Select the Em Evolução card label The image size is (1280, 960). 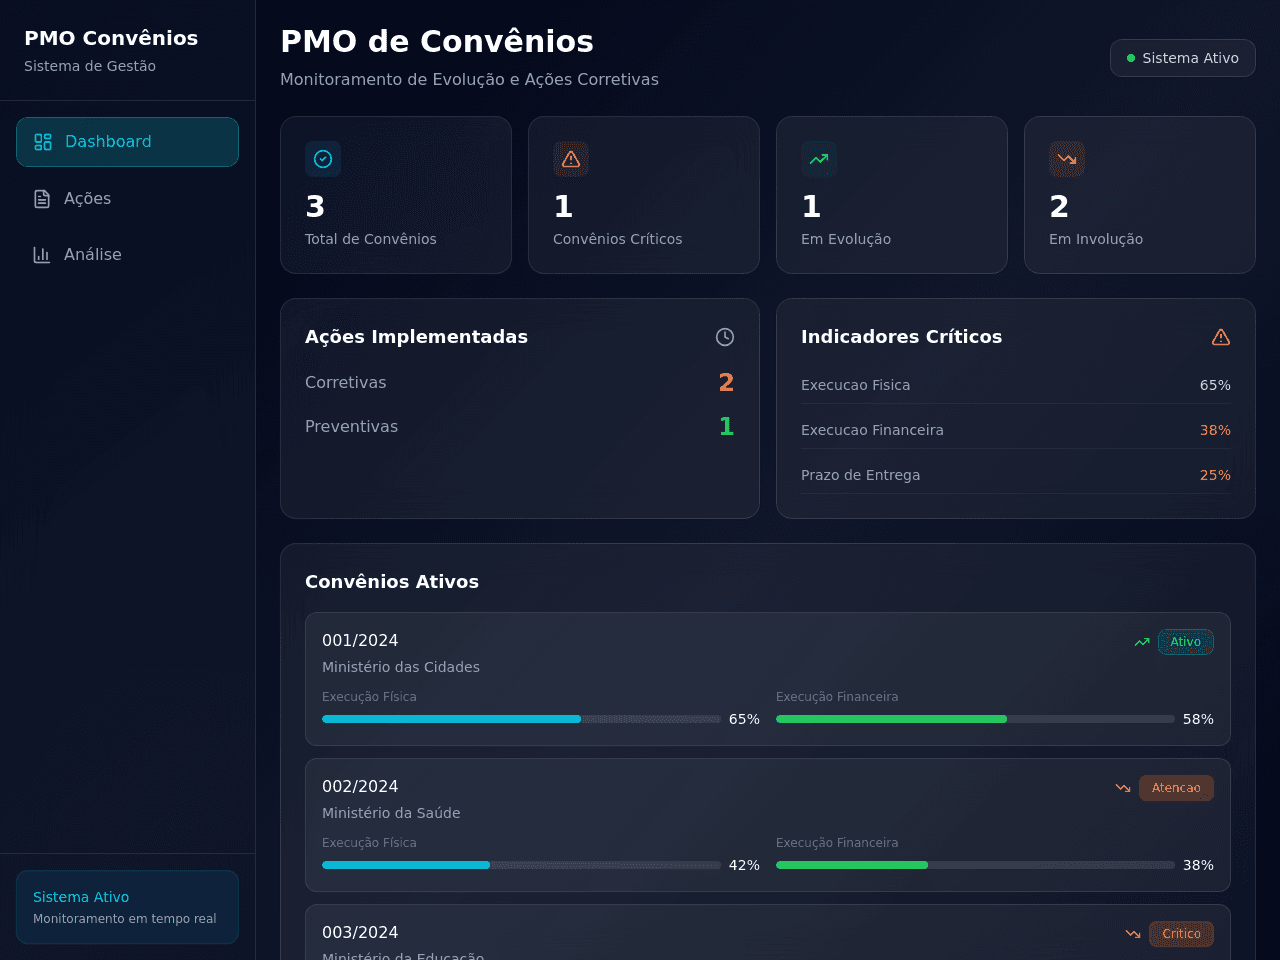(x=846, y=239)
